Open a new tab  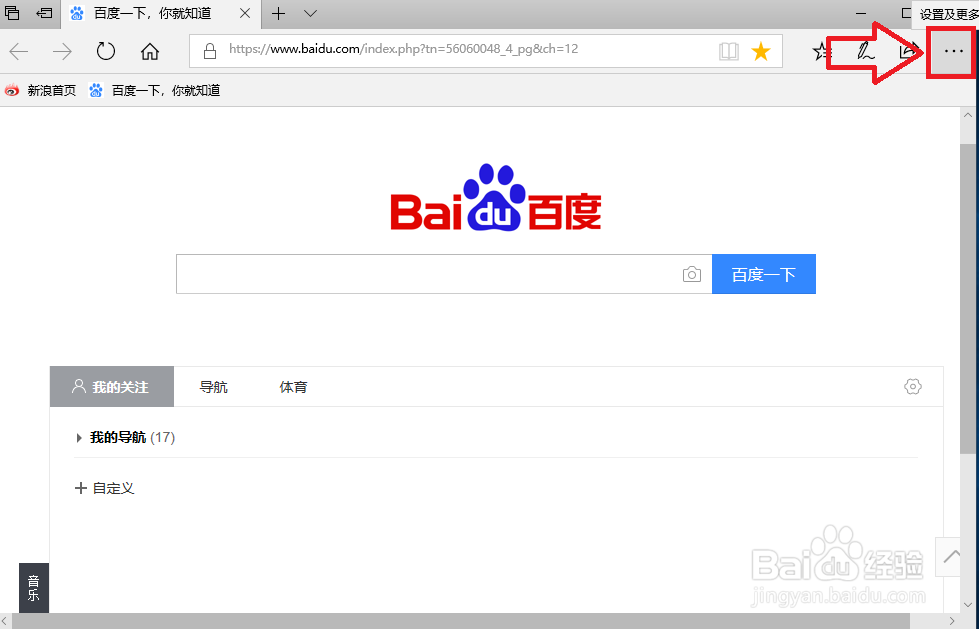tap(278, 13)
